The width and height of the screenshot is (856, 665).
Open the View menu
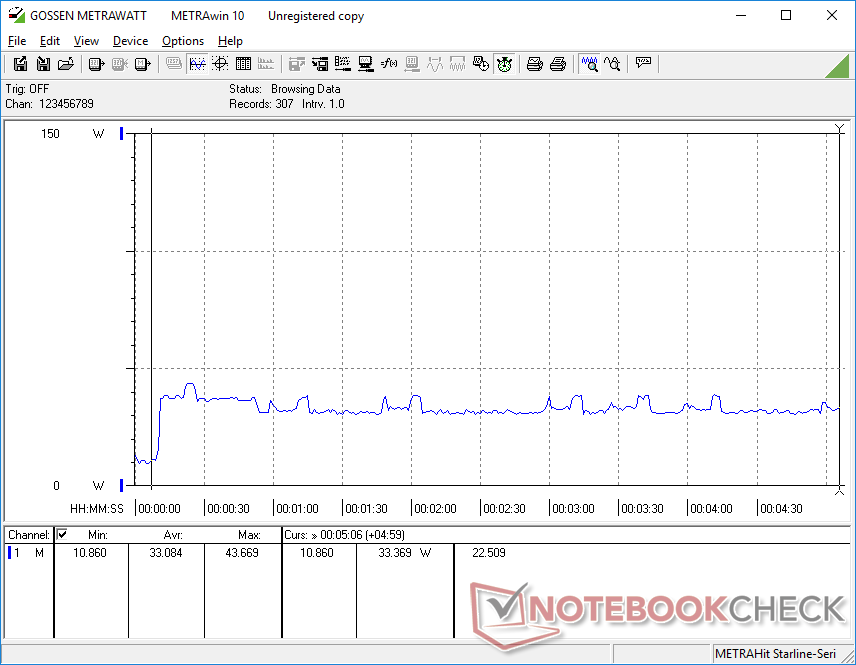[86, 41]
